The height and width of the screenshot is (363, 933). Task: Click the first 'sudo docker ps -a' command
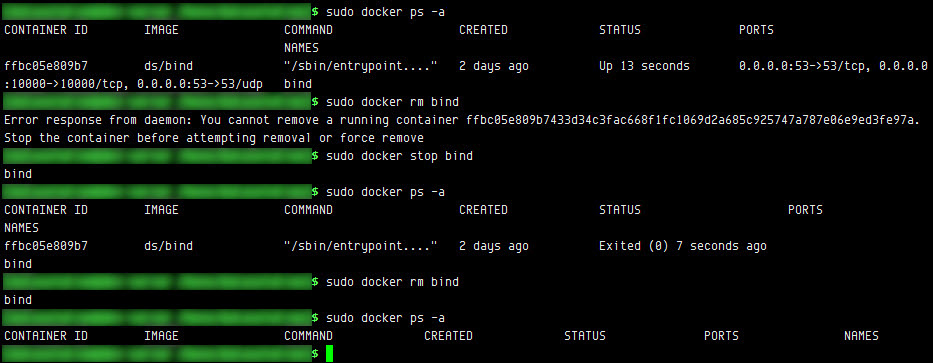coord(386,12)
